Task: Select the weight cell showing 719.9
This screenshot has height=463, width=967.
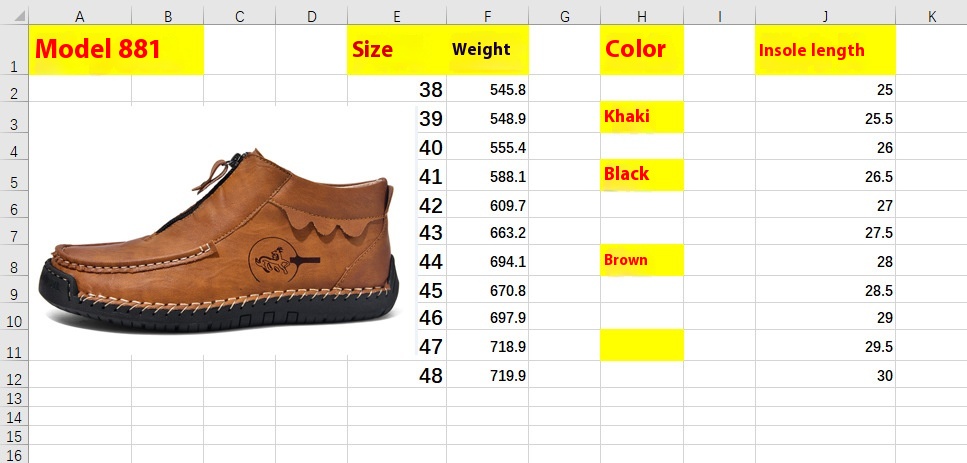Action: coord(487,375)
